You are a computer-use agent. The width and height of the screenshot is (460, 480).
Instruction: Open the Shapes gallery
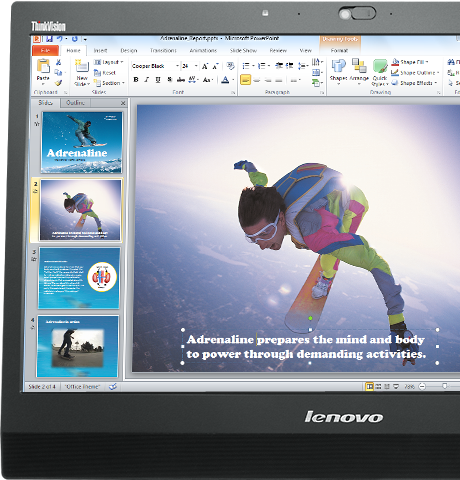338,71
